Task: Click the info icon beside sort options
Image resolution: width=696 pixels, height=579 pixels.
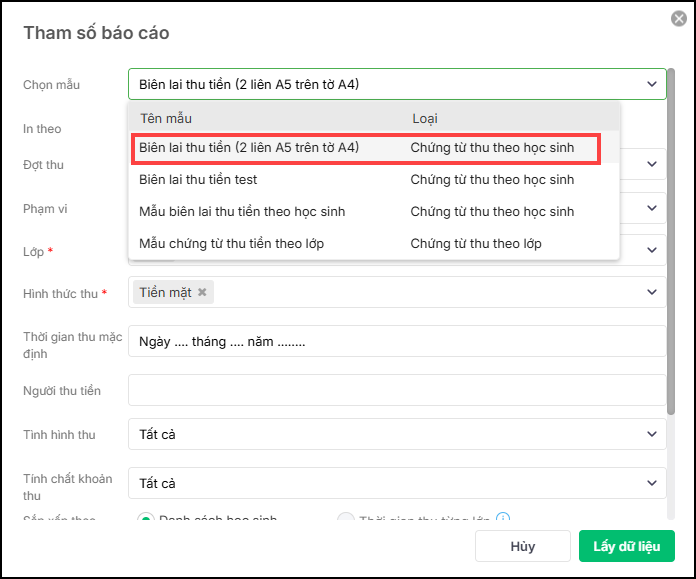Action: (x=503, y=519)
